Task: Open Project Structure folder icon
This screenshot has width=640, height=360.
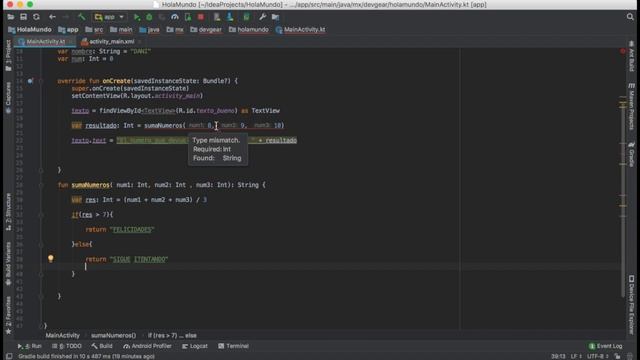Action: pos(276,17)
